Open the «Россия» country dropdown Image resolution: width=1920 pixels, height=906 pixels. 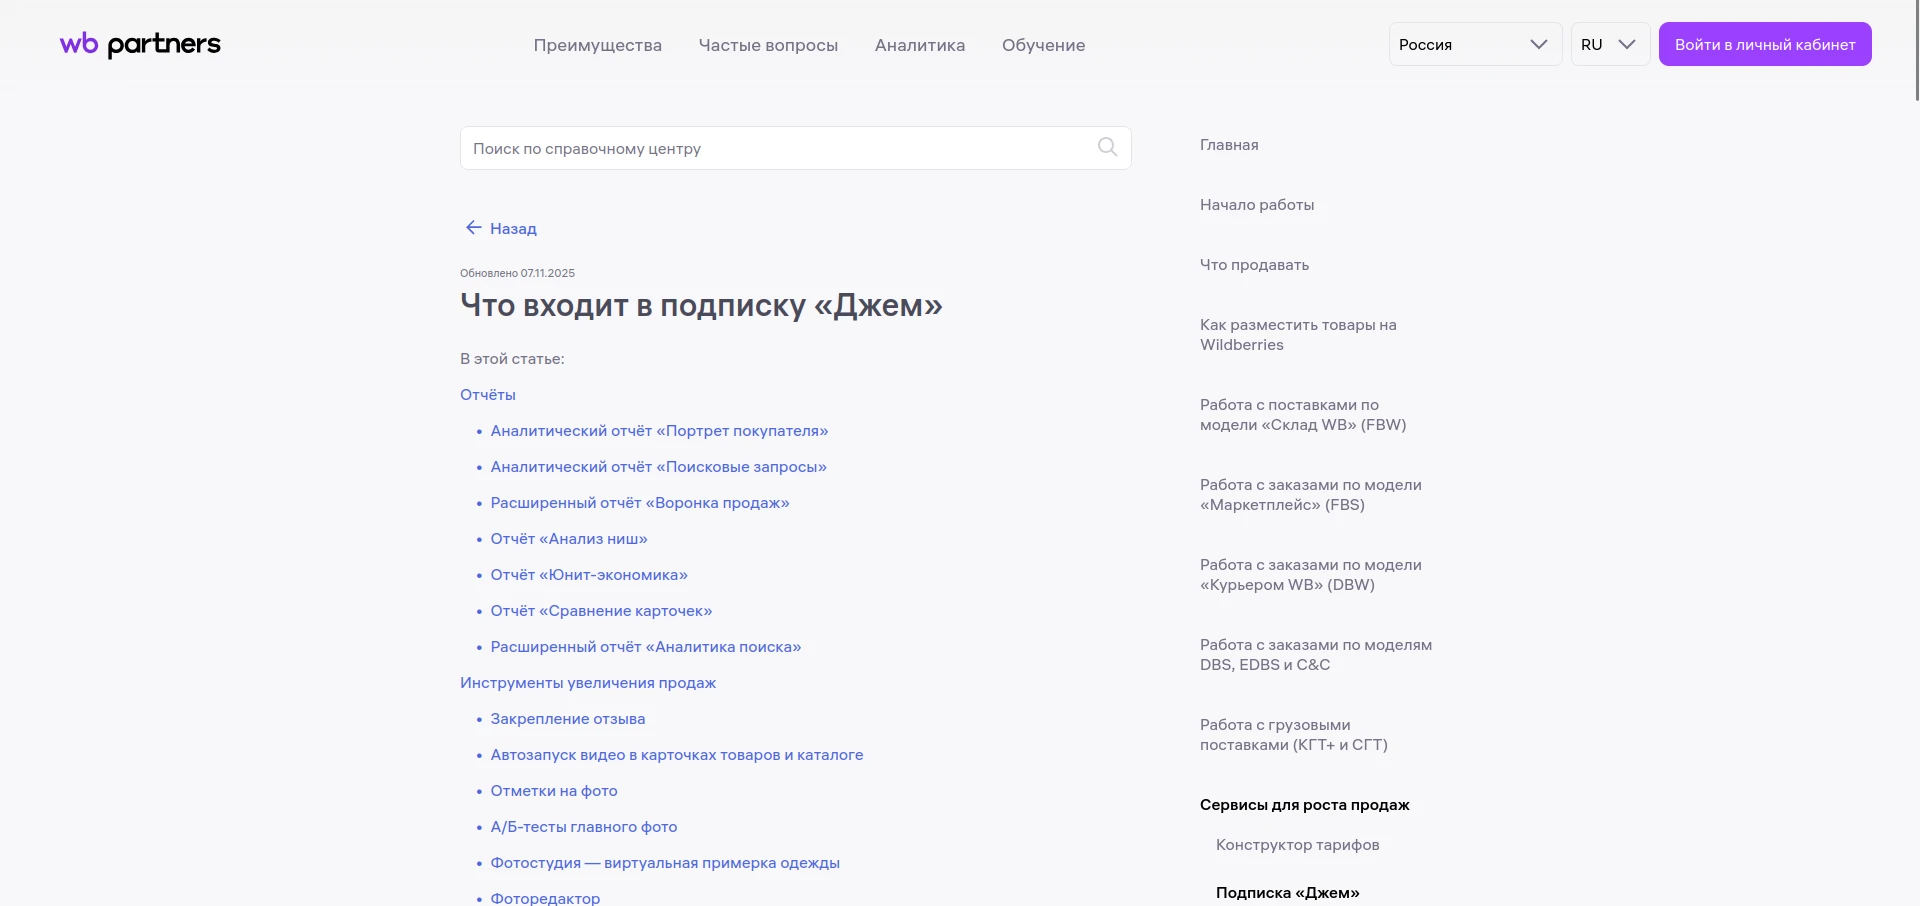click(x=1474, y=44)
